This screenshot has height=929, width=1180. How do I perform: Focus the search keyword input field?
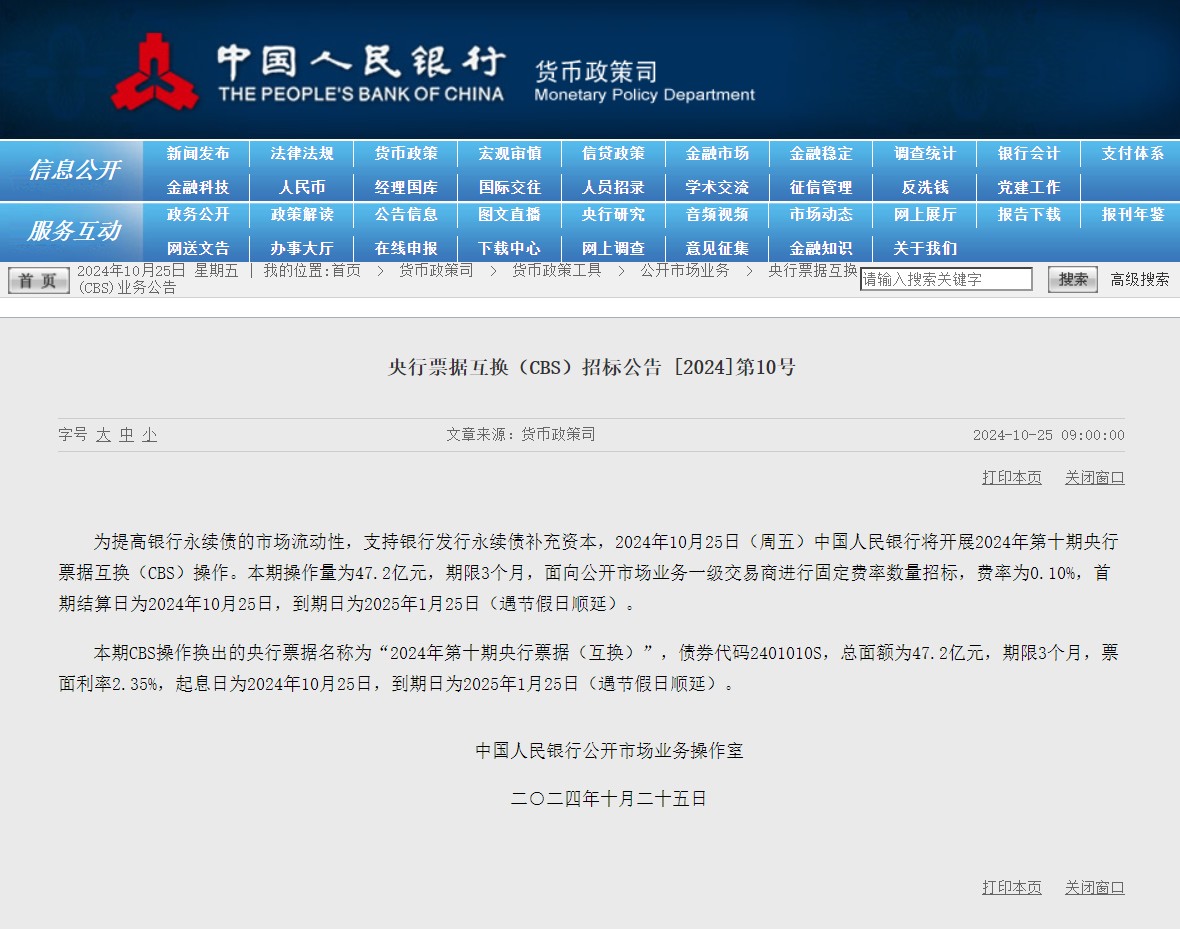(x=946, y=279)
